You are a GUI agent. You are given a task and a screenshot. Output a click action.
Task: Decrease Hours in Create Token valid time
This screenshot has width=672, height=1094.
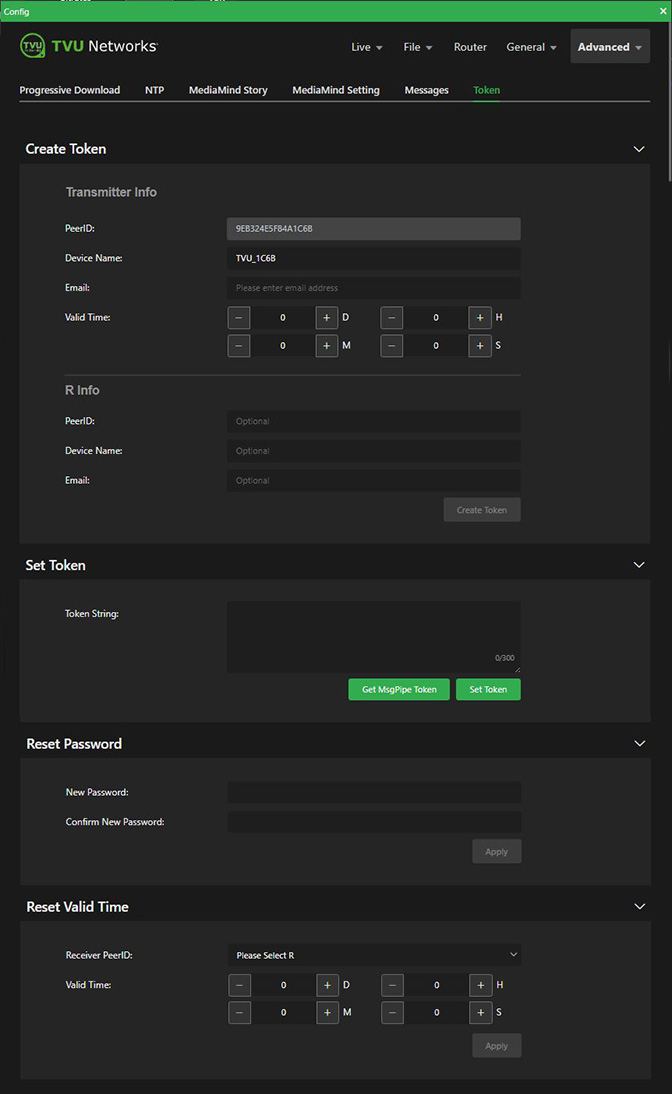[x=392, y=318]
